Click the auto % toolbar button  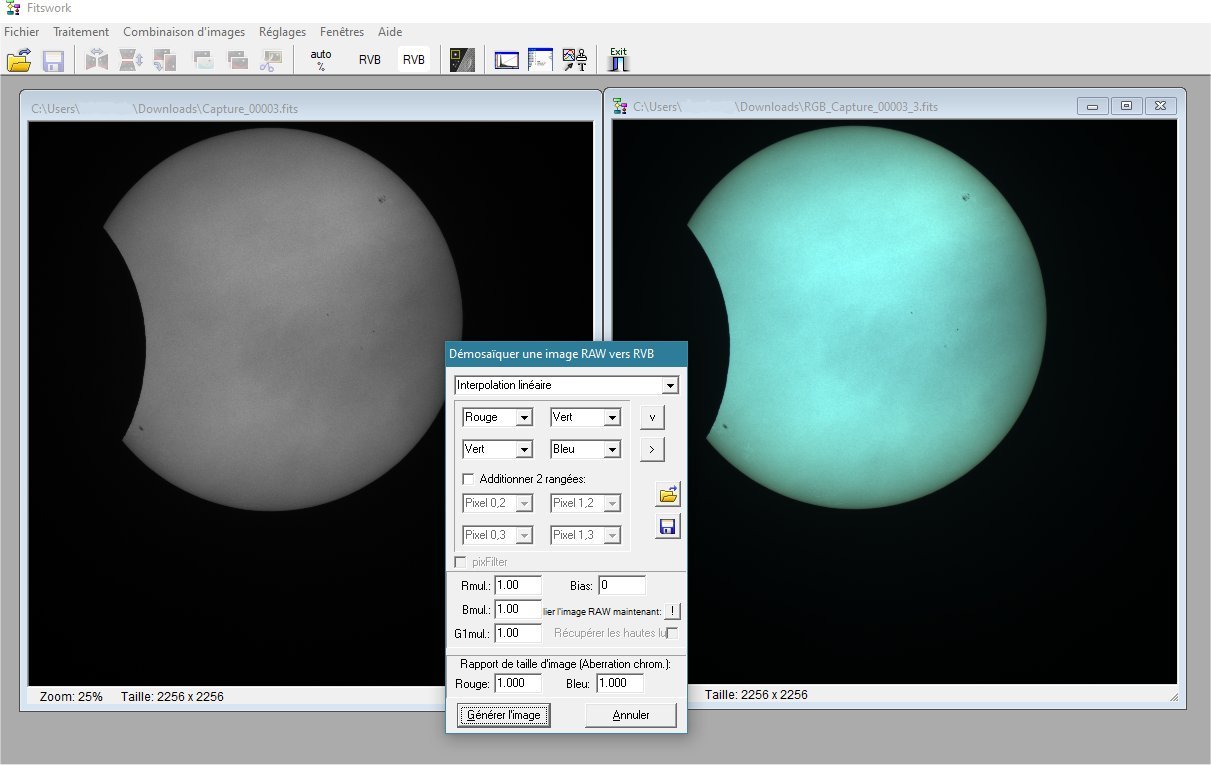(x=321, y=60)
